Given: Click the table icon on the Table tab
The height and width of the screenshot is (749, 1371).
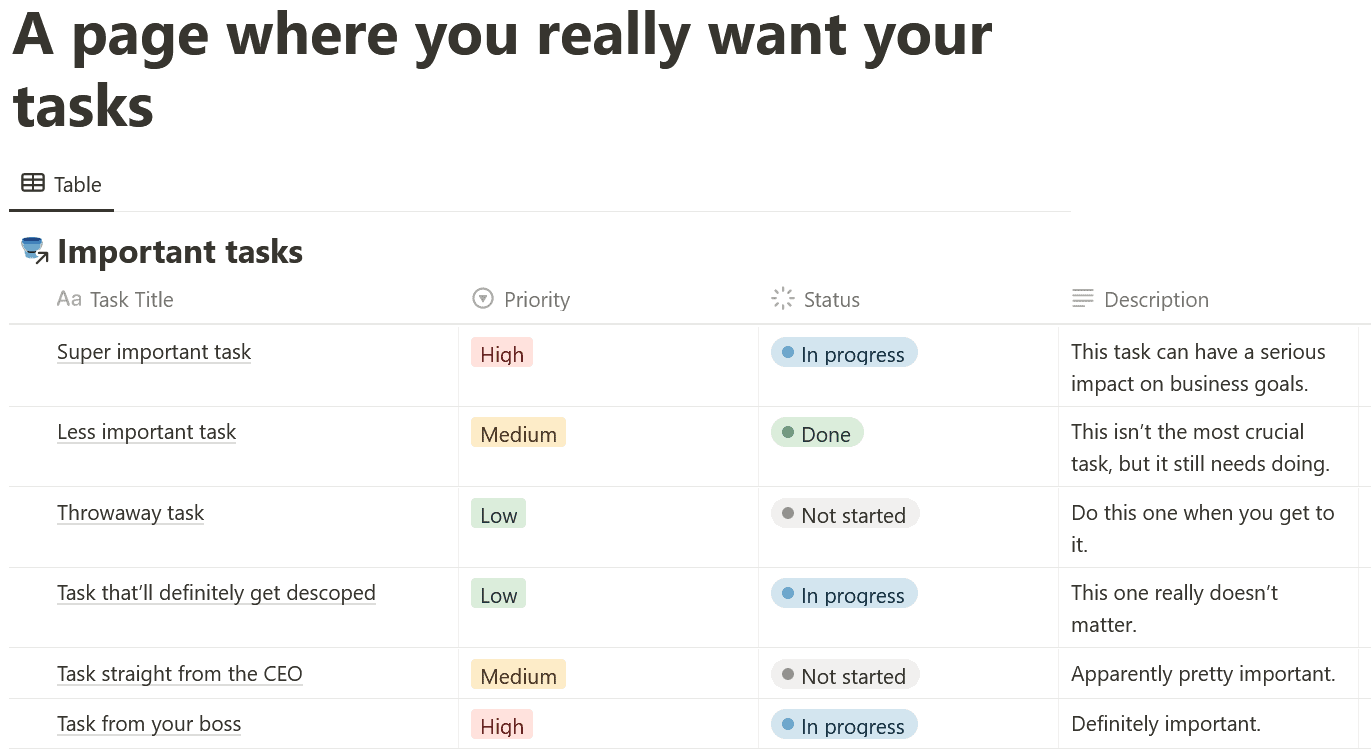Looking at the screenshot, I should tap(31, 183).
